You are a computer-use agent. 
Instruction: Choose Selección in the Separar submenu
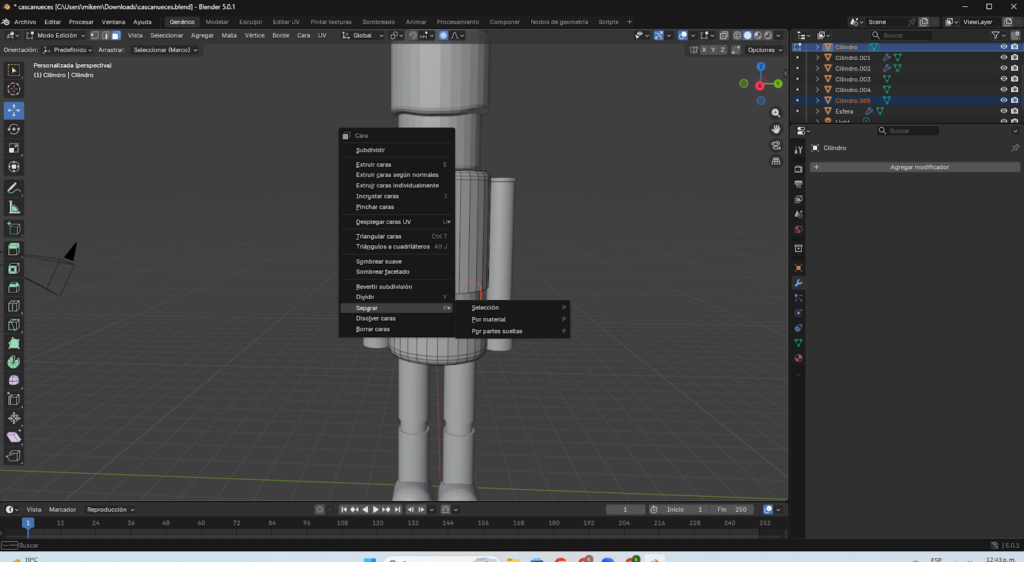tap(486, 308)
